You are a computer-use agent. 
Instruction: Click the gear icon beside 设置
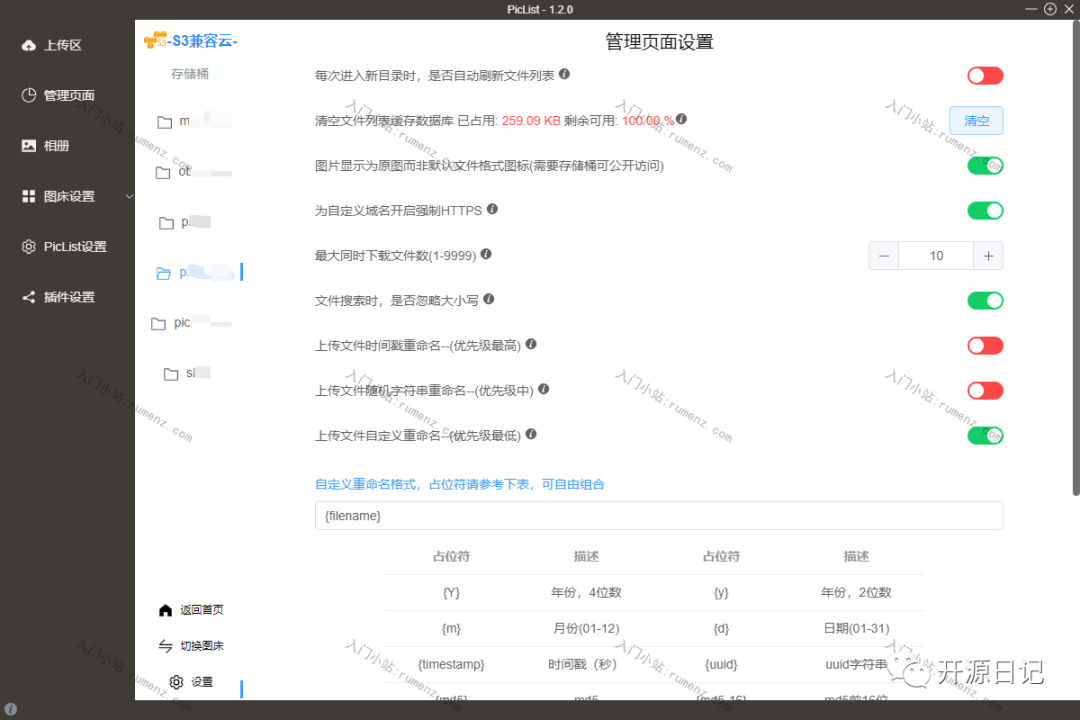point(176,682)
